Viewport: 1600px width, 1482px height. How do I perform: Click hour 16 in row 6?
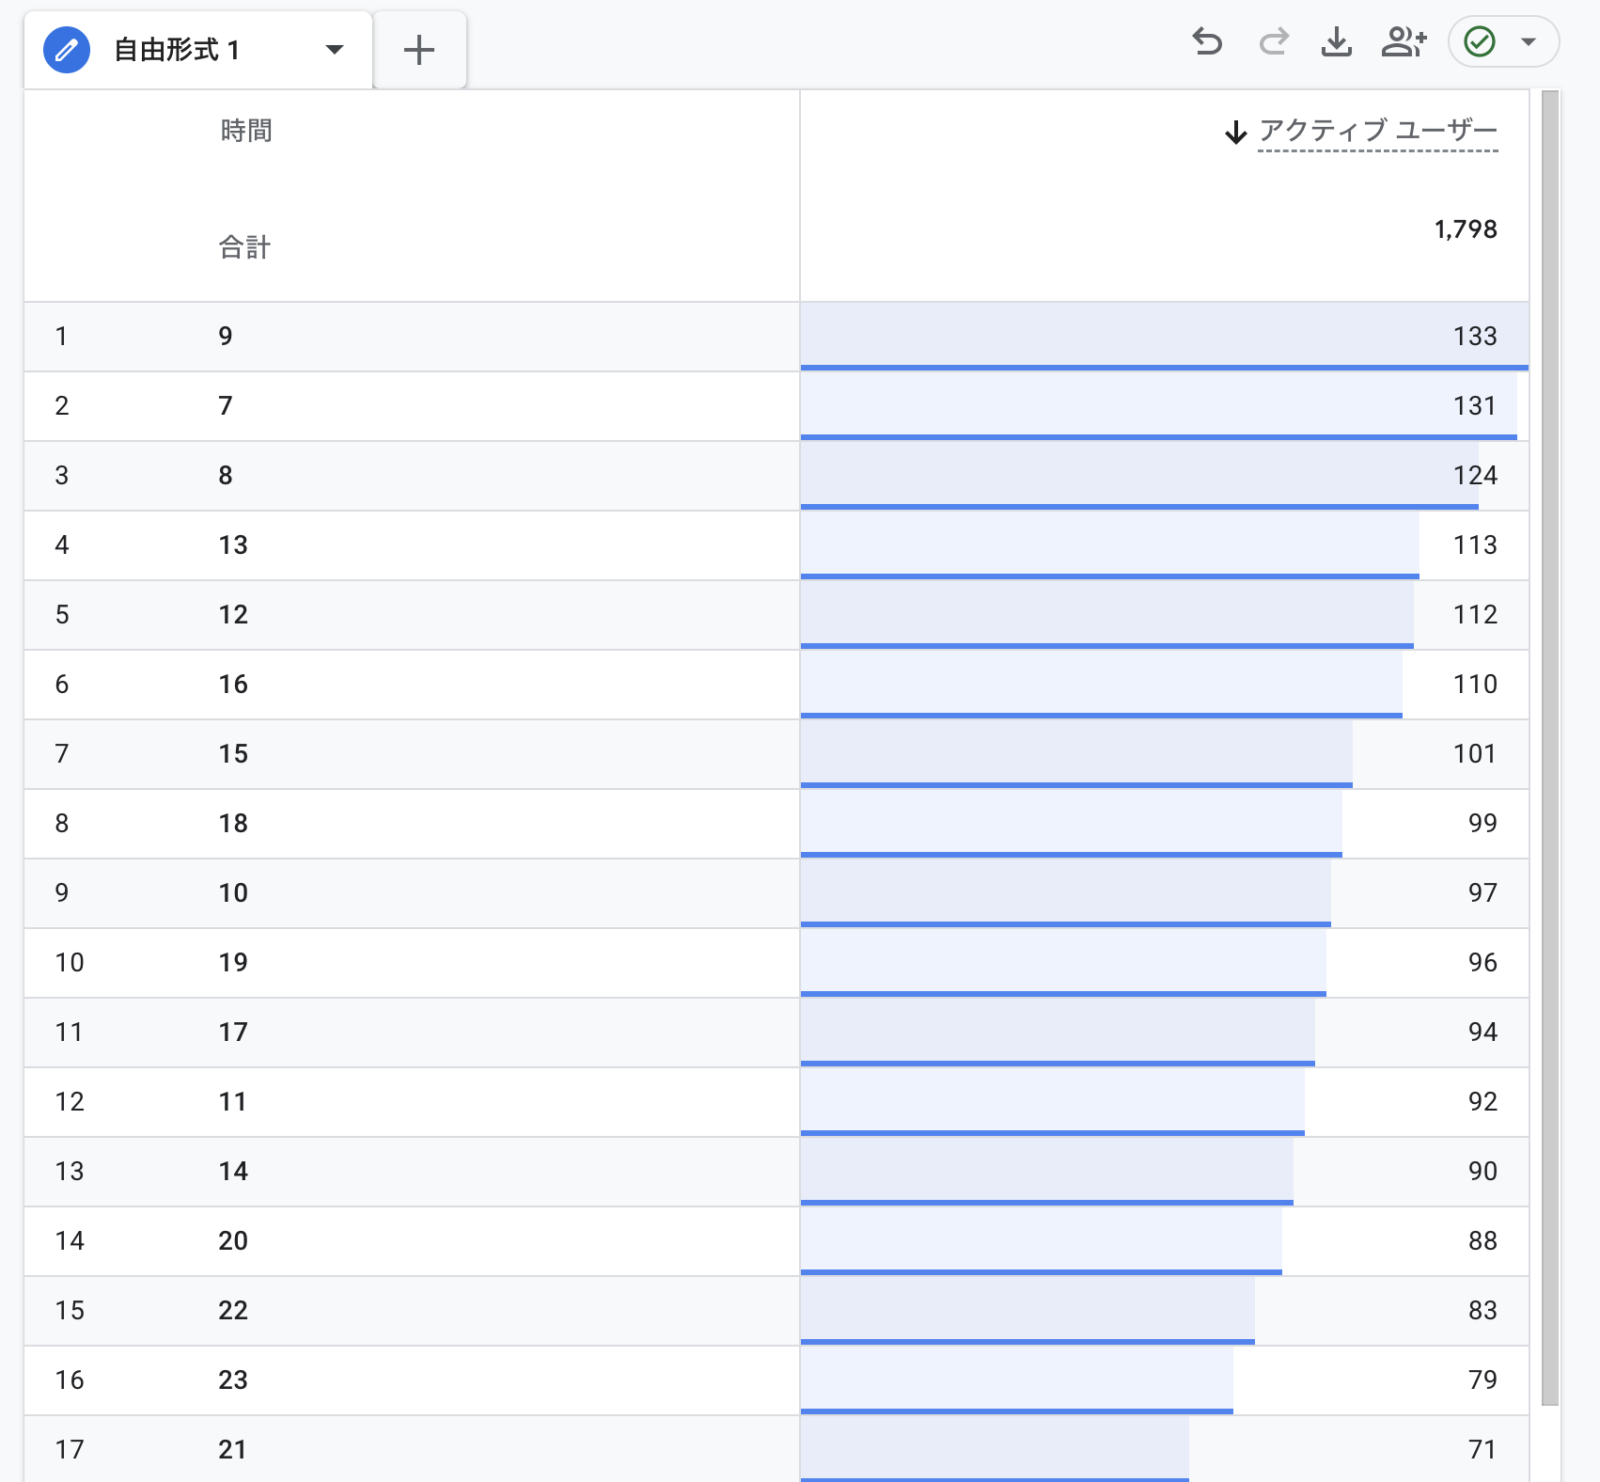coord(233,684)
